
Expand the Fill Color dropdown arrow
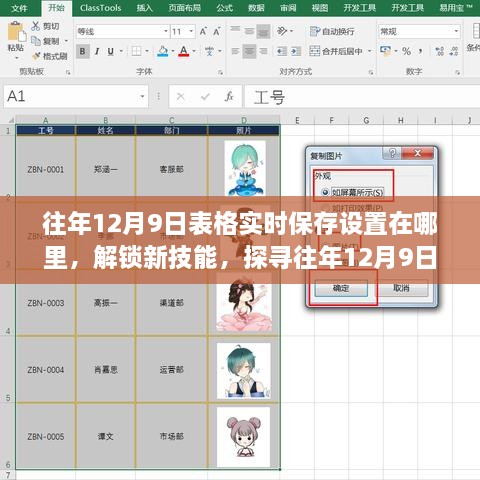(173, 51)
